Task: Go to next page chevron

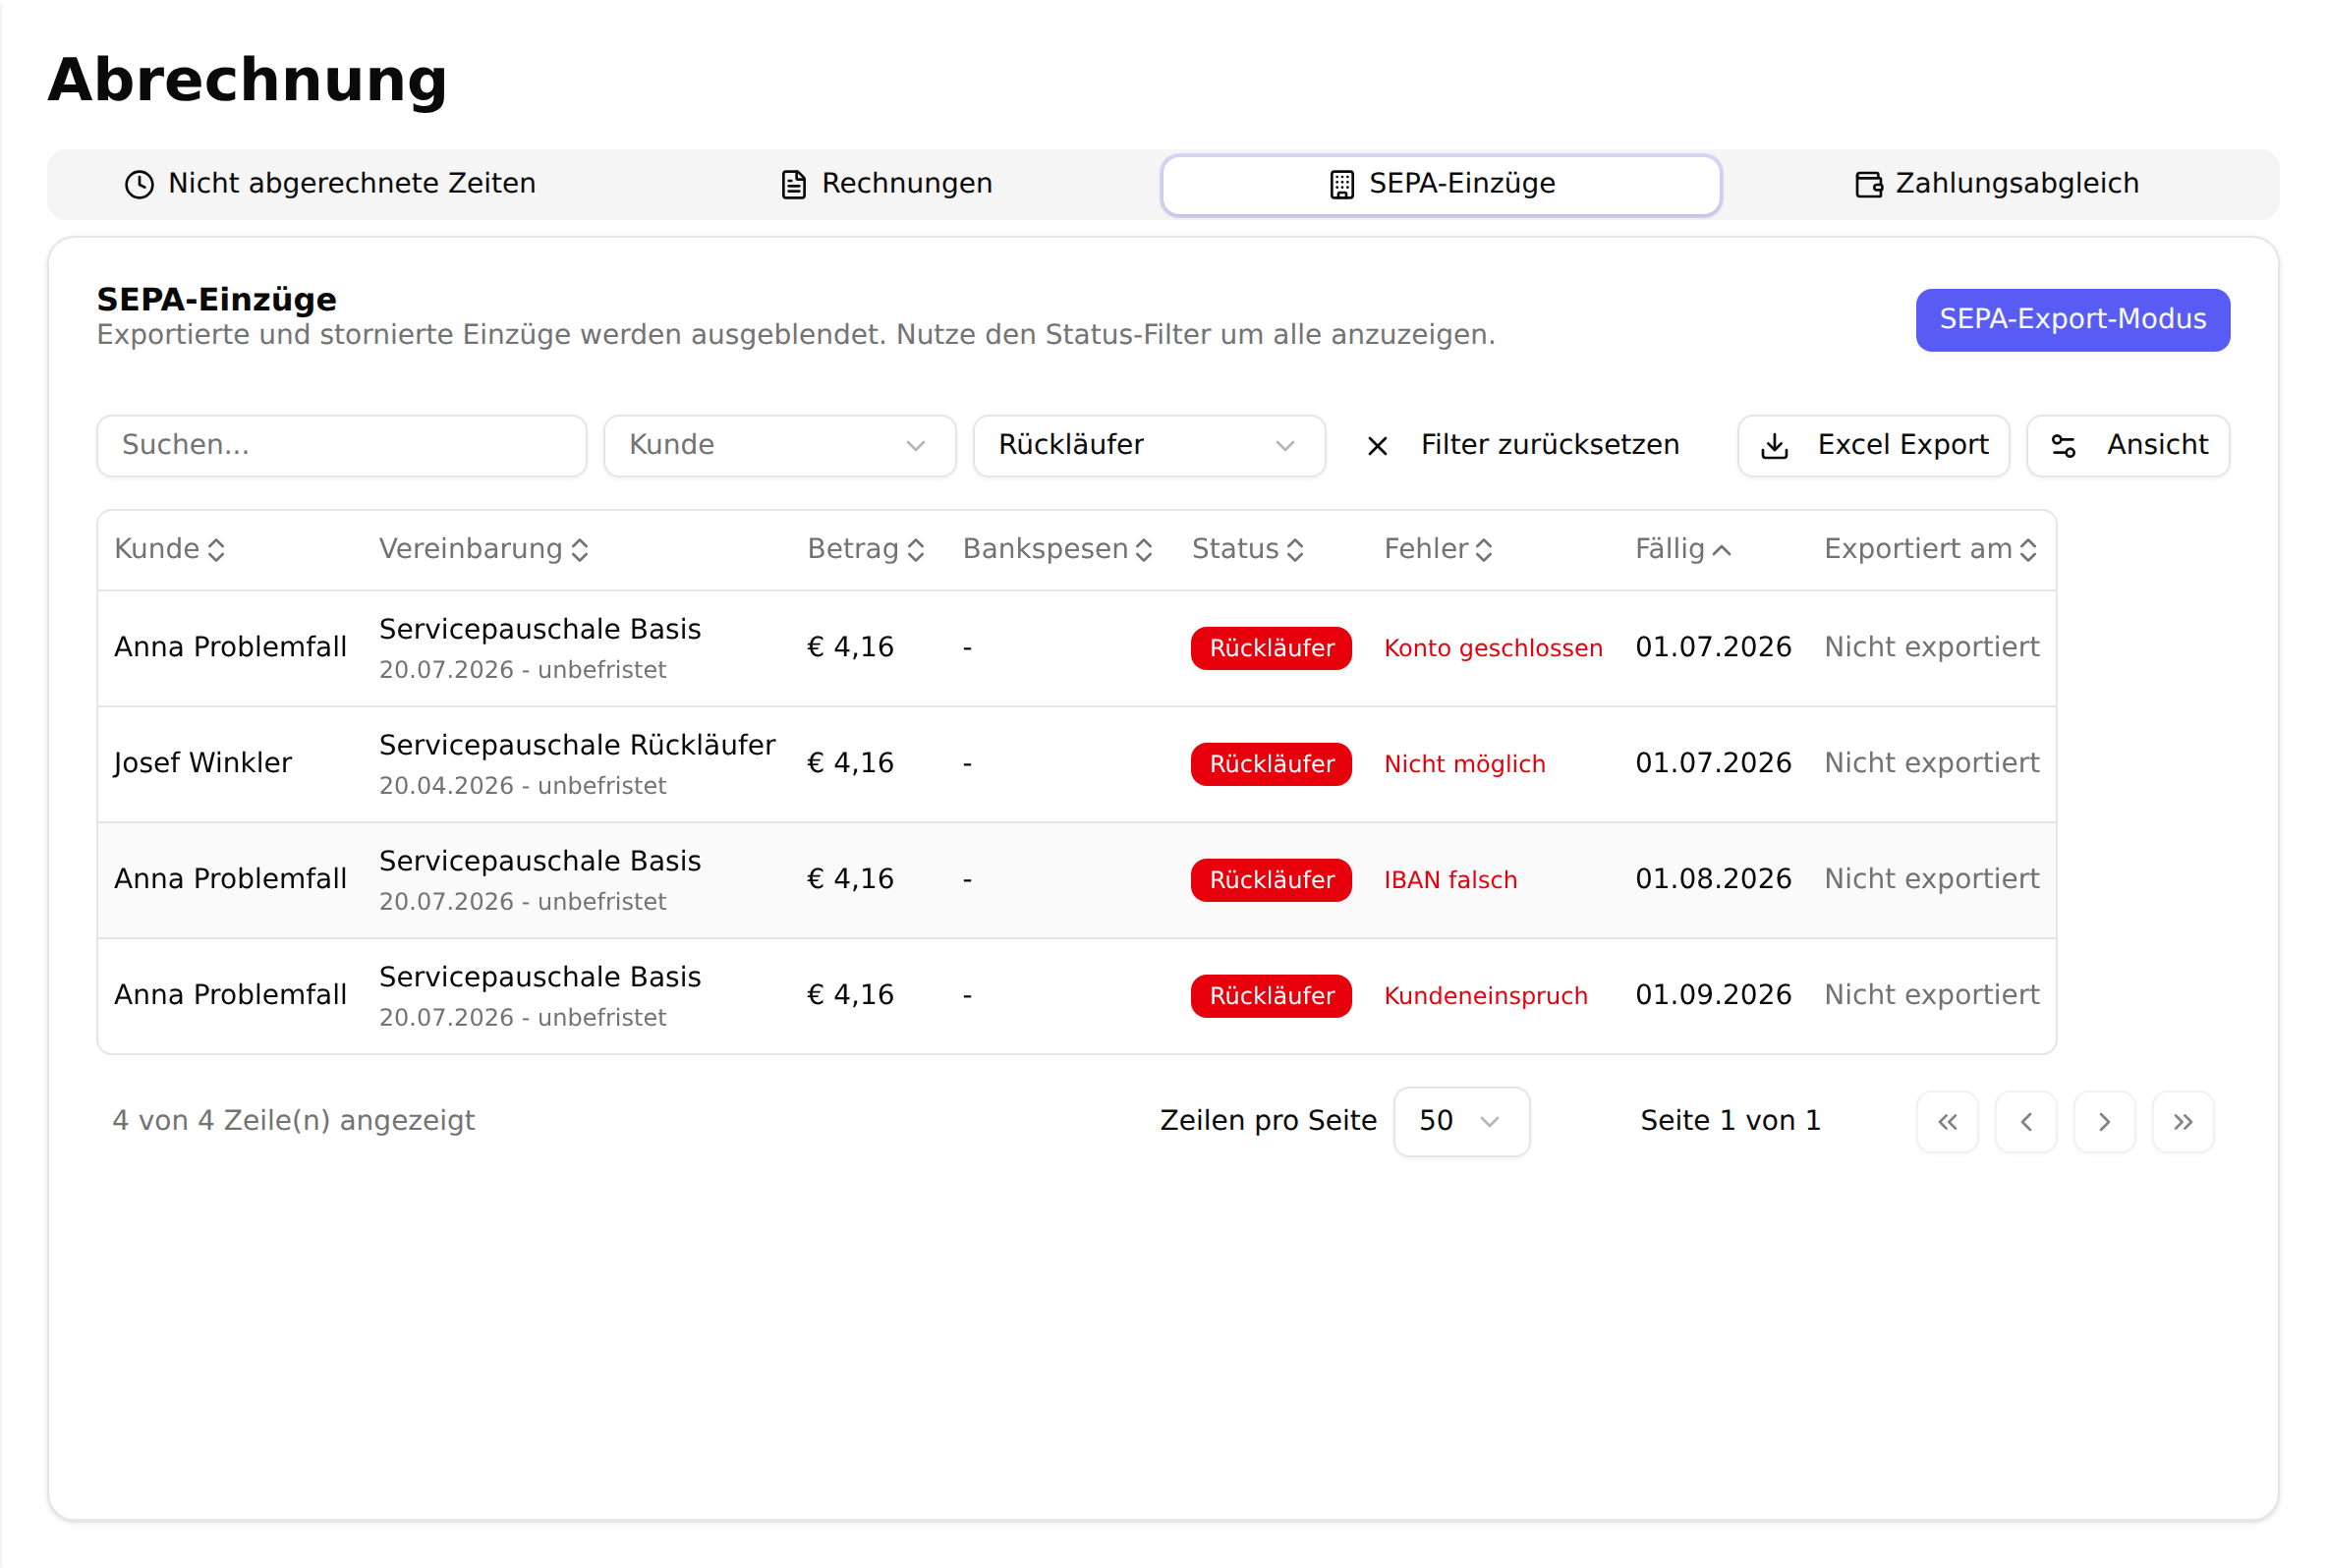Action: point(2104,1122)
